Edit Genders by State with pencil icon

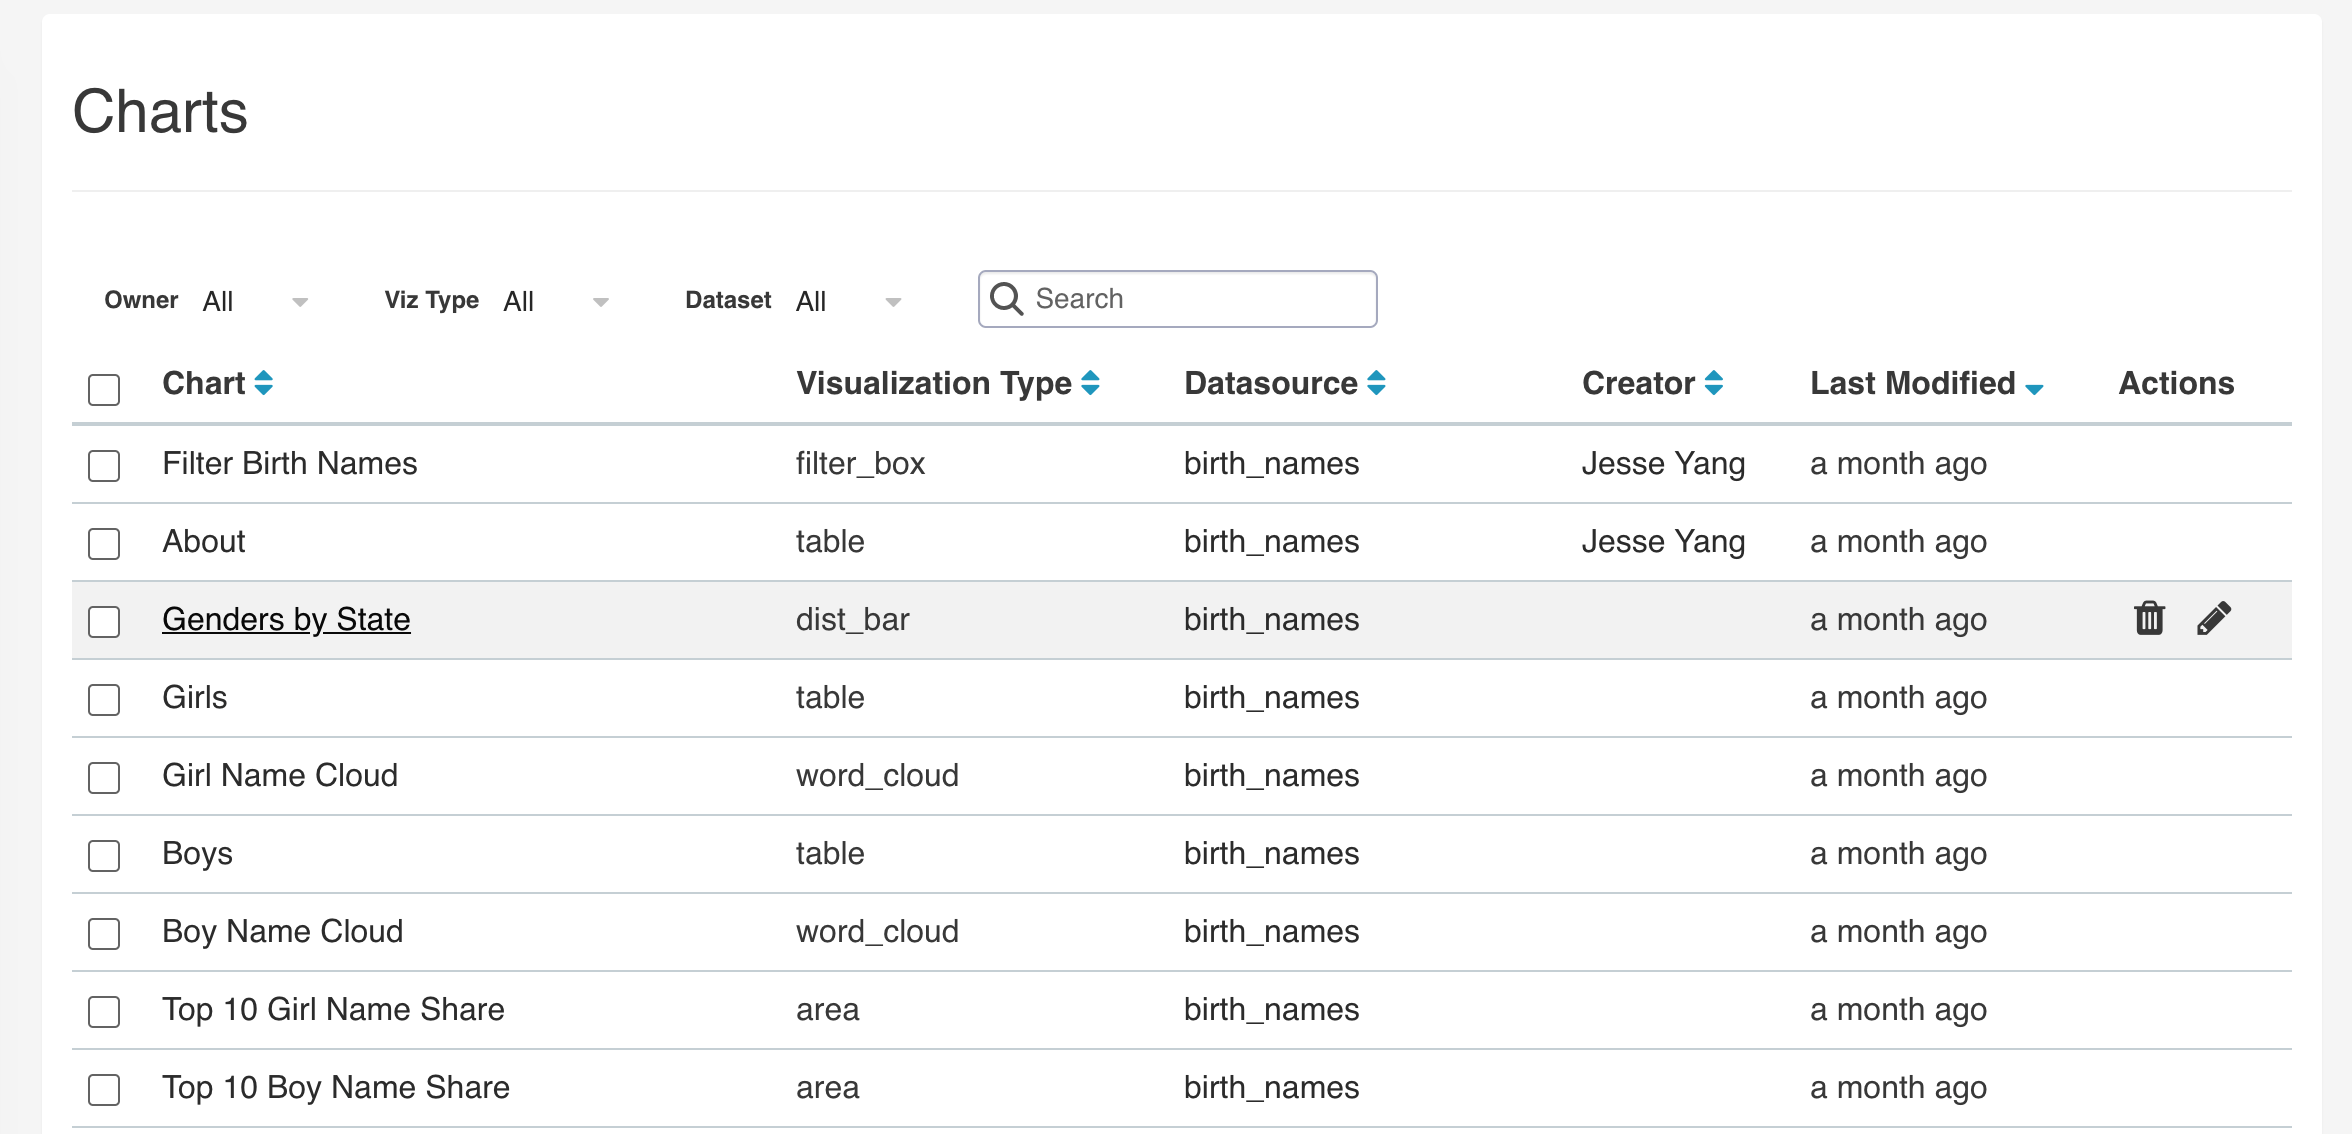coord(2214,619)
